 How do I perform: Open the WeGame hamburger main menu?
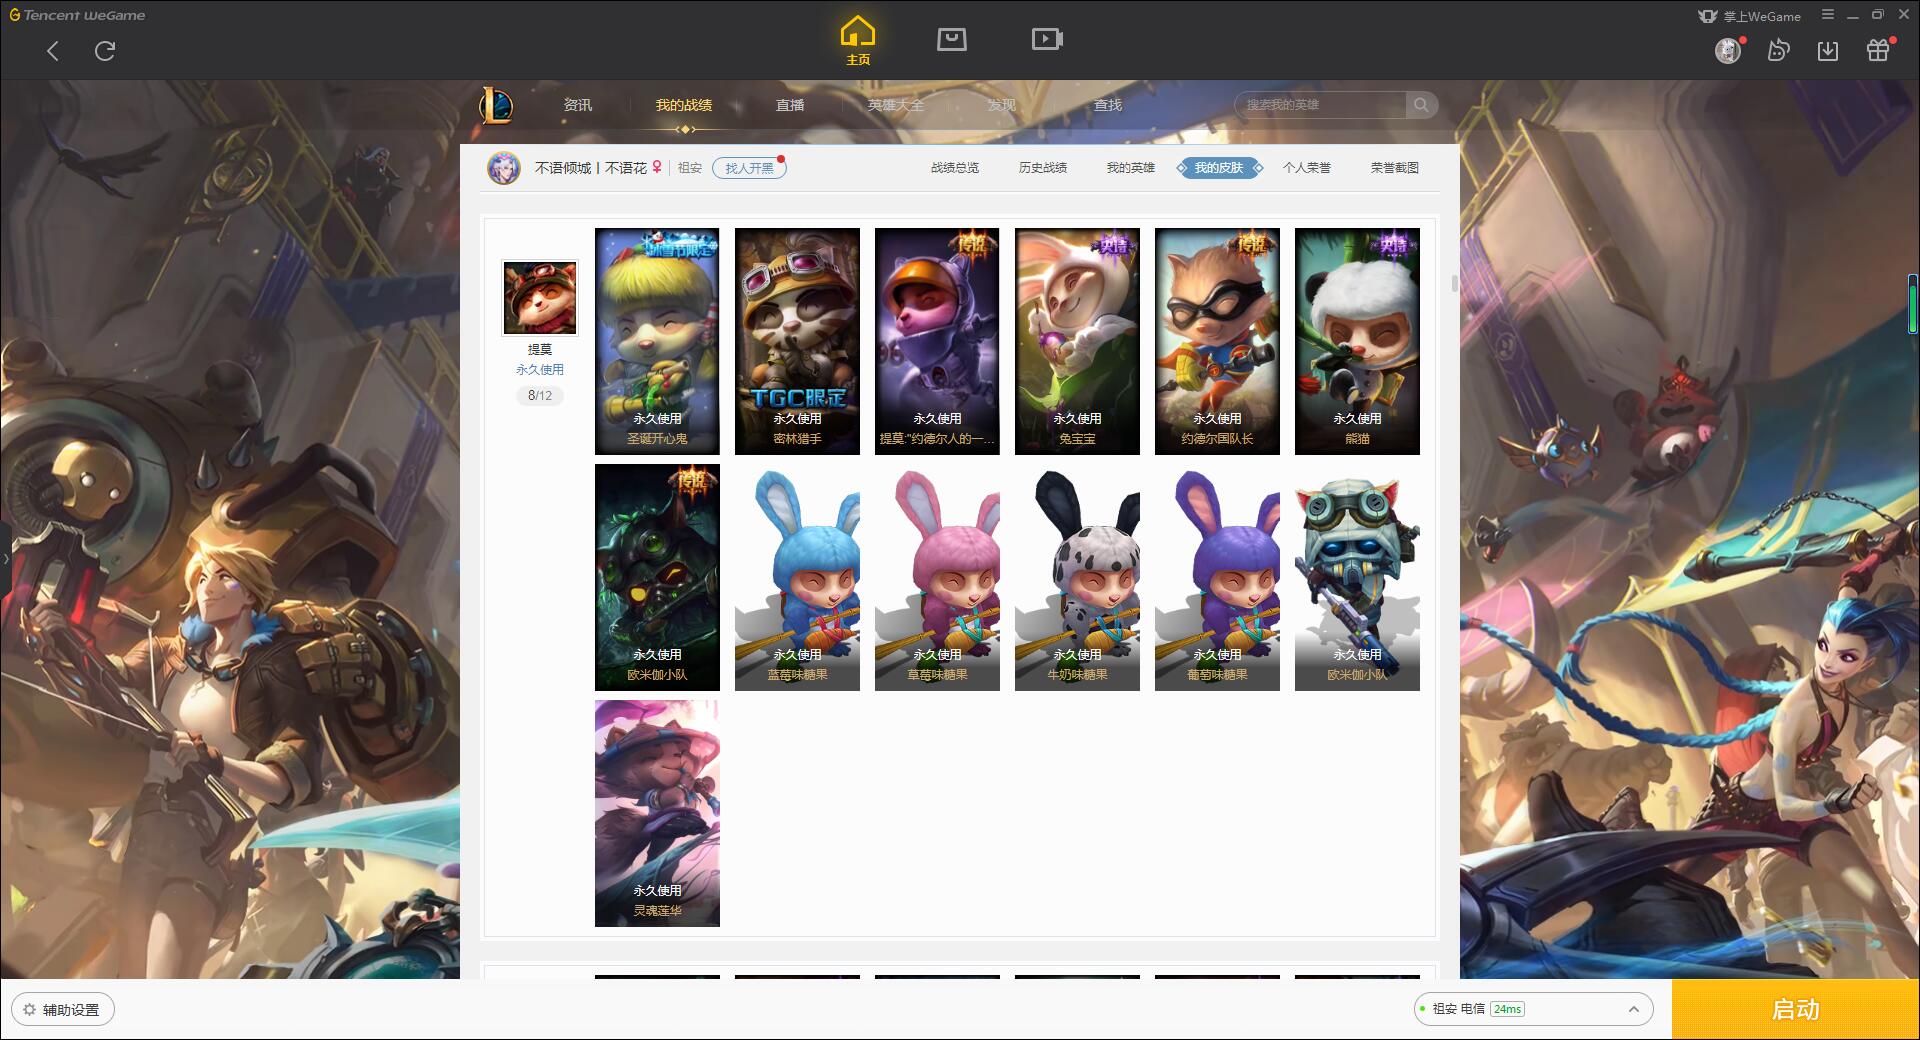1828,15
